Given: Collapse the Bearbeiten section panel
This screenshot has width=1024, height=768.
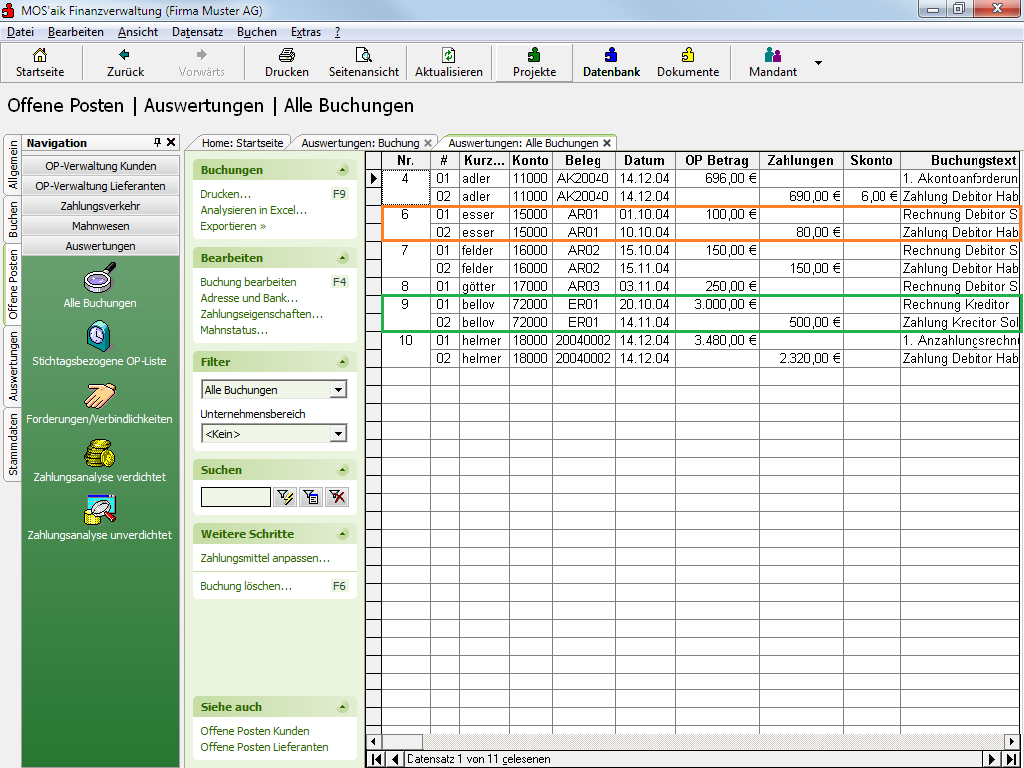Looking at the screenshot, I should coord(344,258).
